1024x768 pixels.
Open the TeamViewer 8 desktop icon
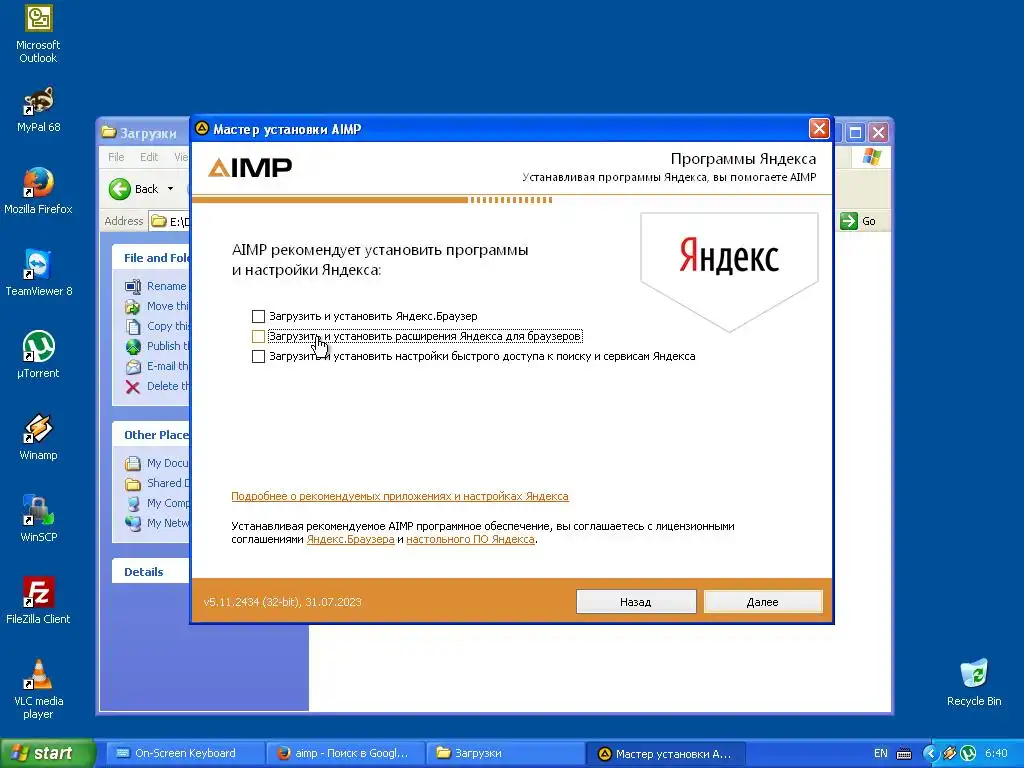click(38, 273)
